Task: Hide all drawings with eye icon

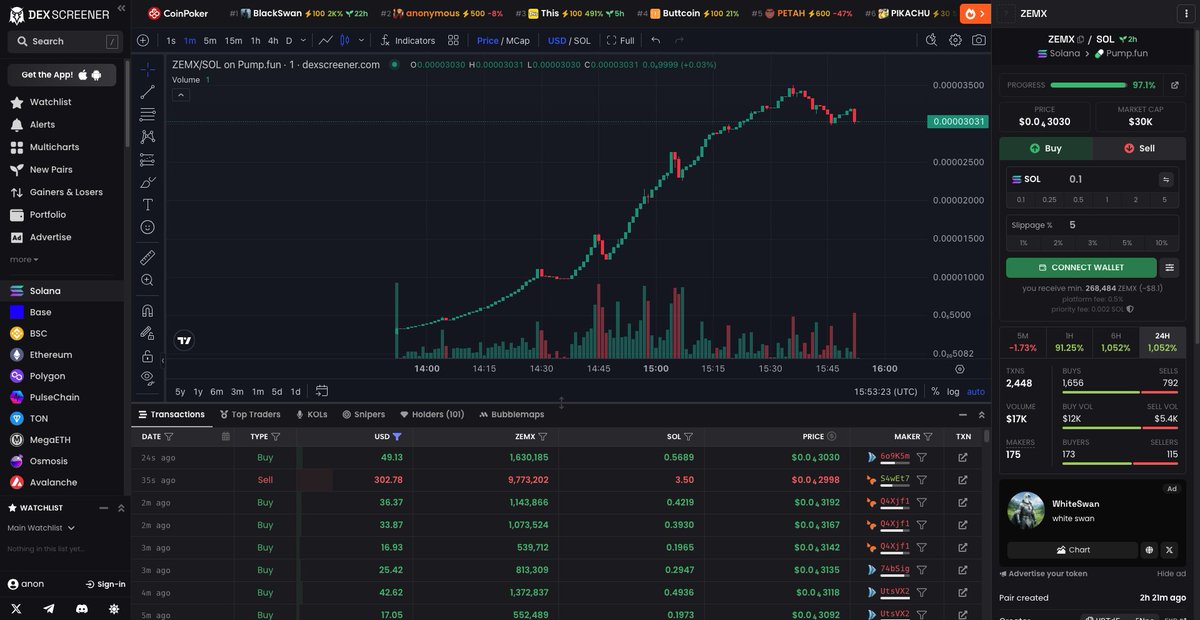Action: pyautogui.click(x=148, y=378)
